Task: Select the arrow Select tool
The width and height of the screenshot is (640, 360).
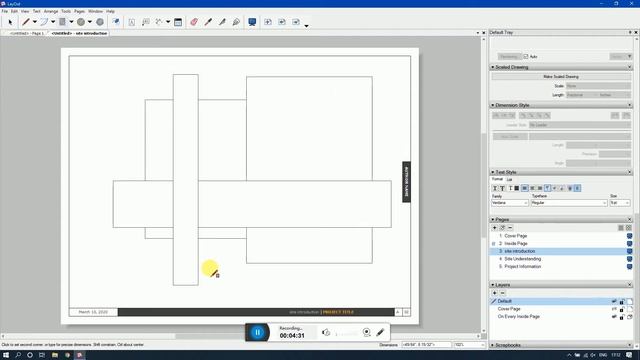Action: (10, 22)
